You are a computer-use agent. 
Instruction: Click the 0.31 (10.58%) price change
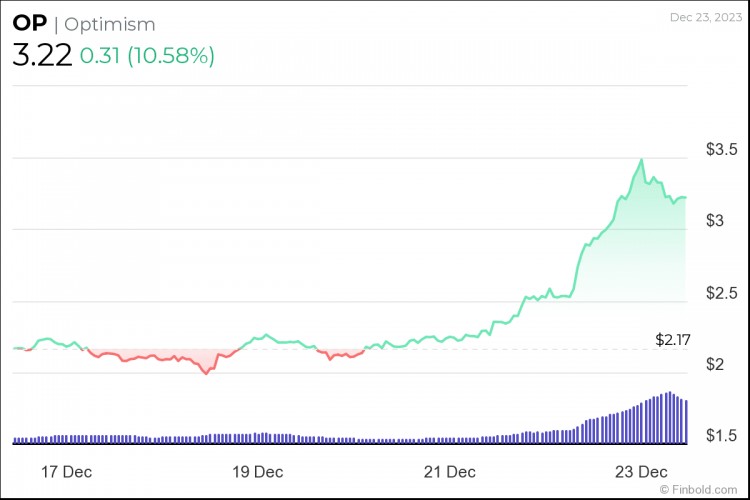coord(148,56)
